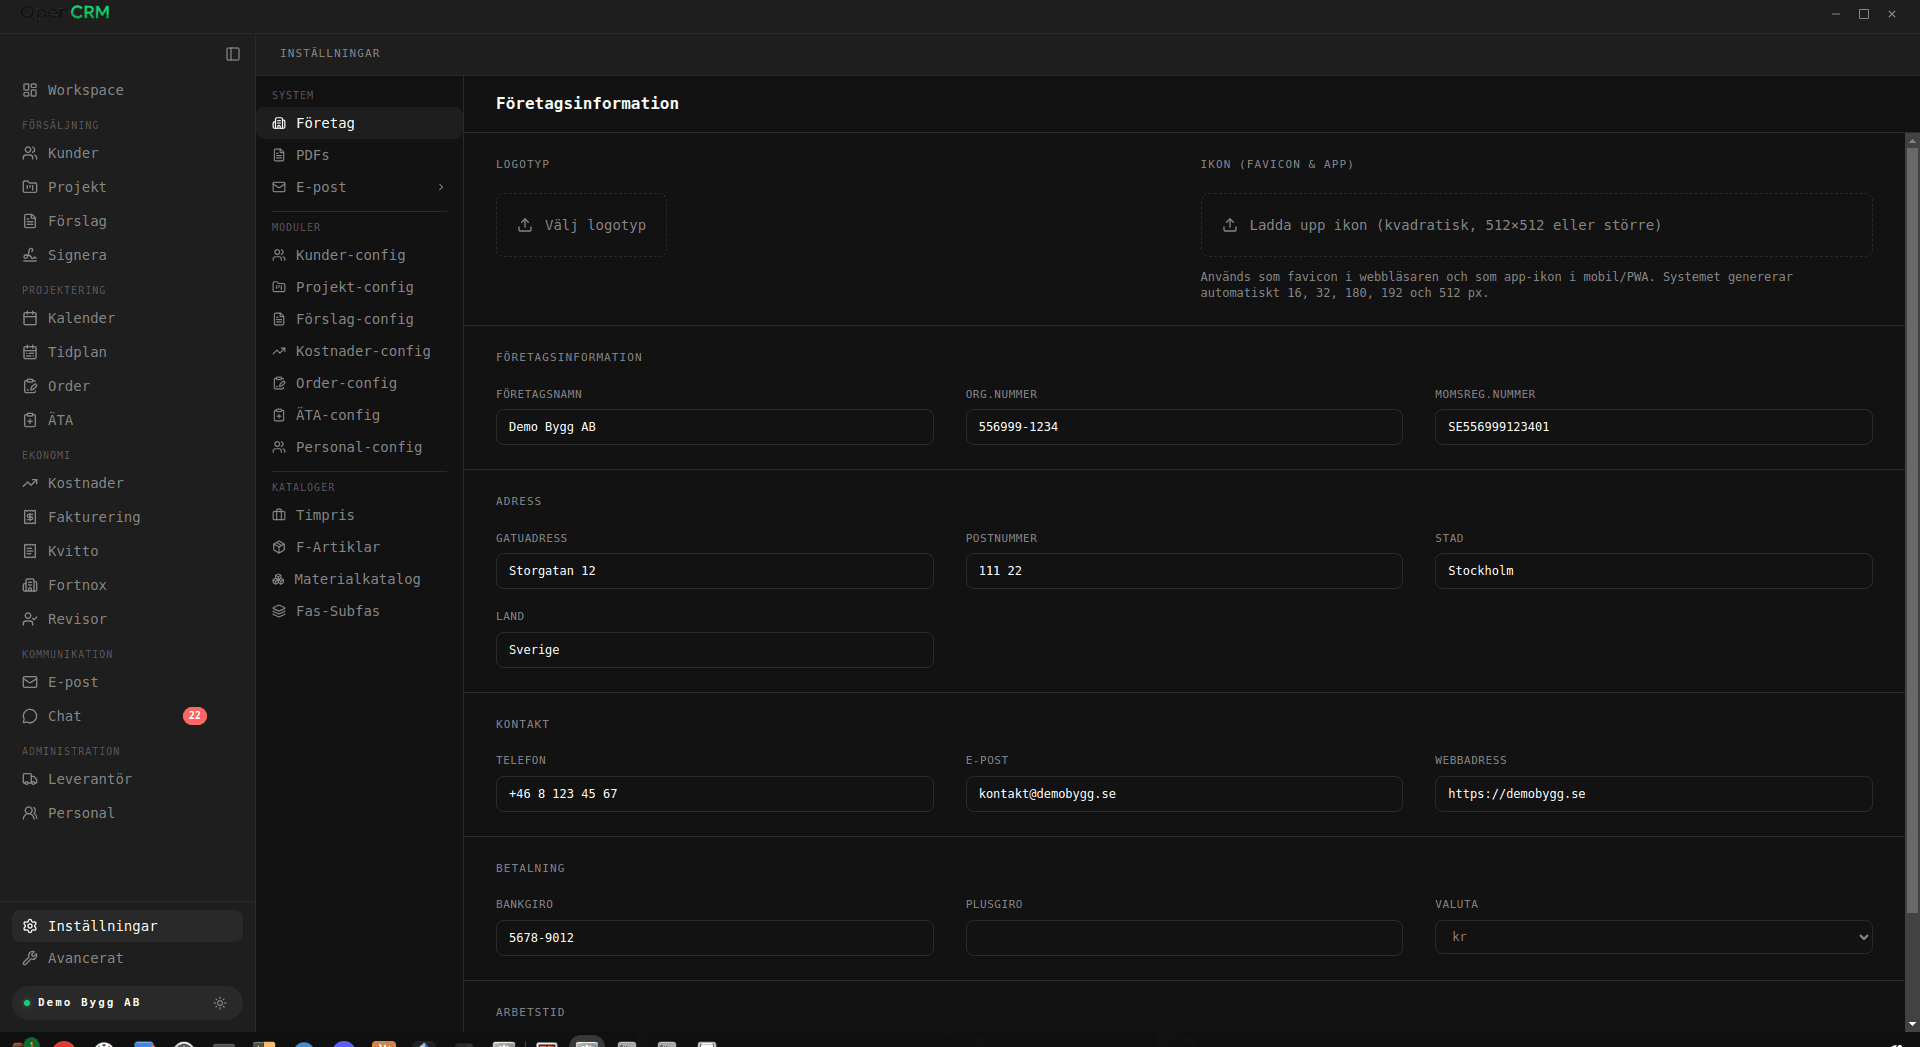Click the upload icon beside Ladda upp ikon
Screen dimensions: 1920x1047
pos(1230,225)
